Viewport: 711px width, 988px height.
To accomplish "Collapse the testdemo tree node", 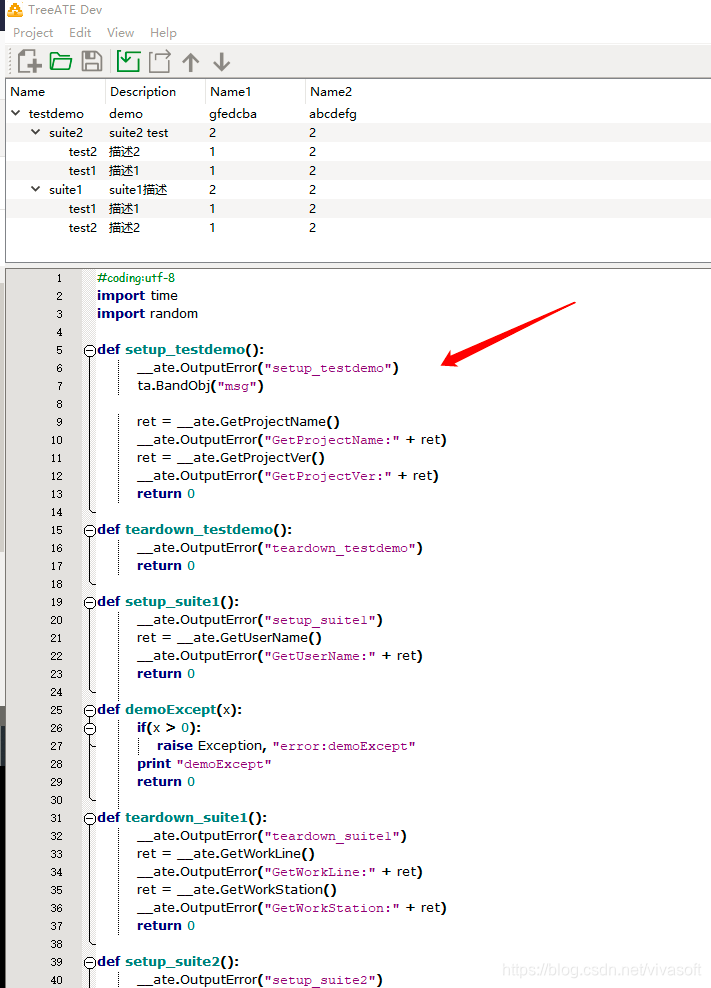I will point(16,113).
